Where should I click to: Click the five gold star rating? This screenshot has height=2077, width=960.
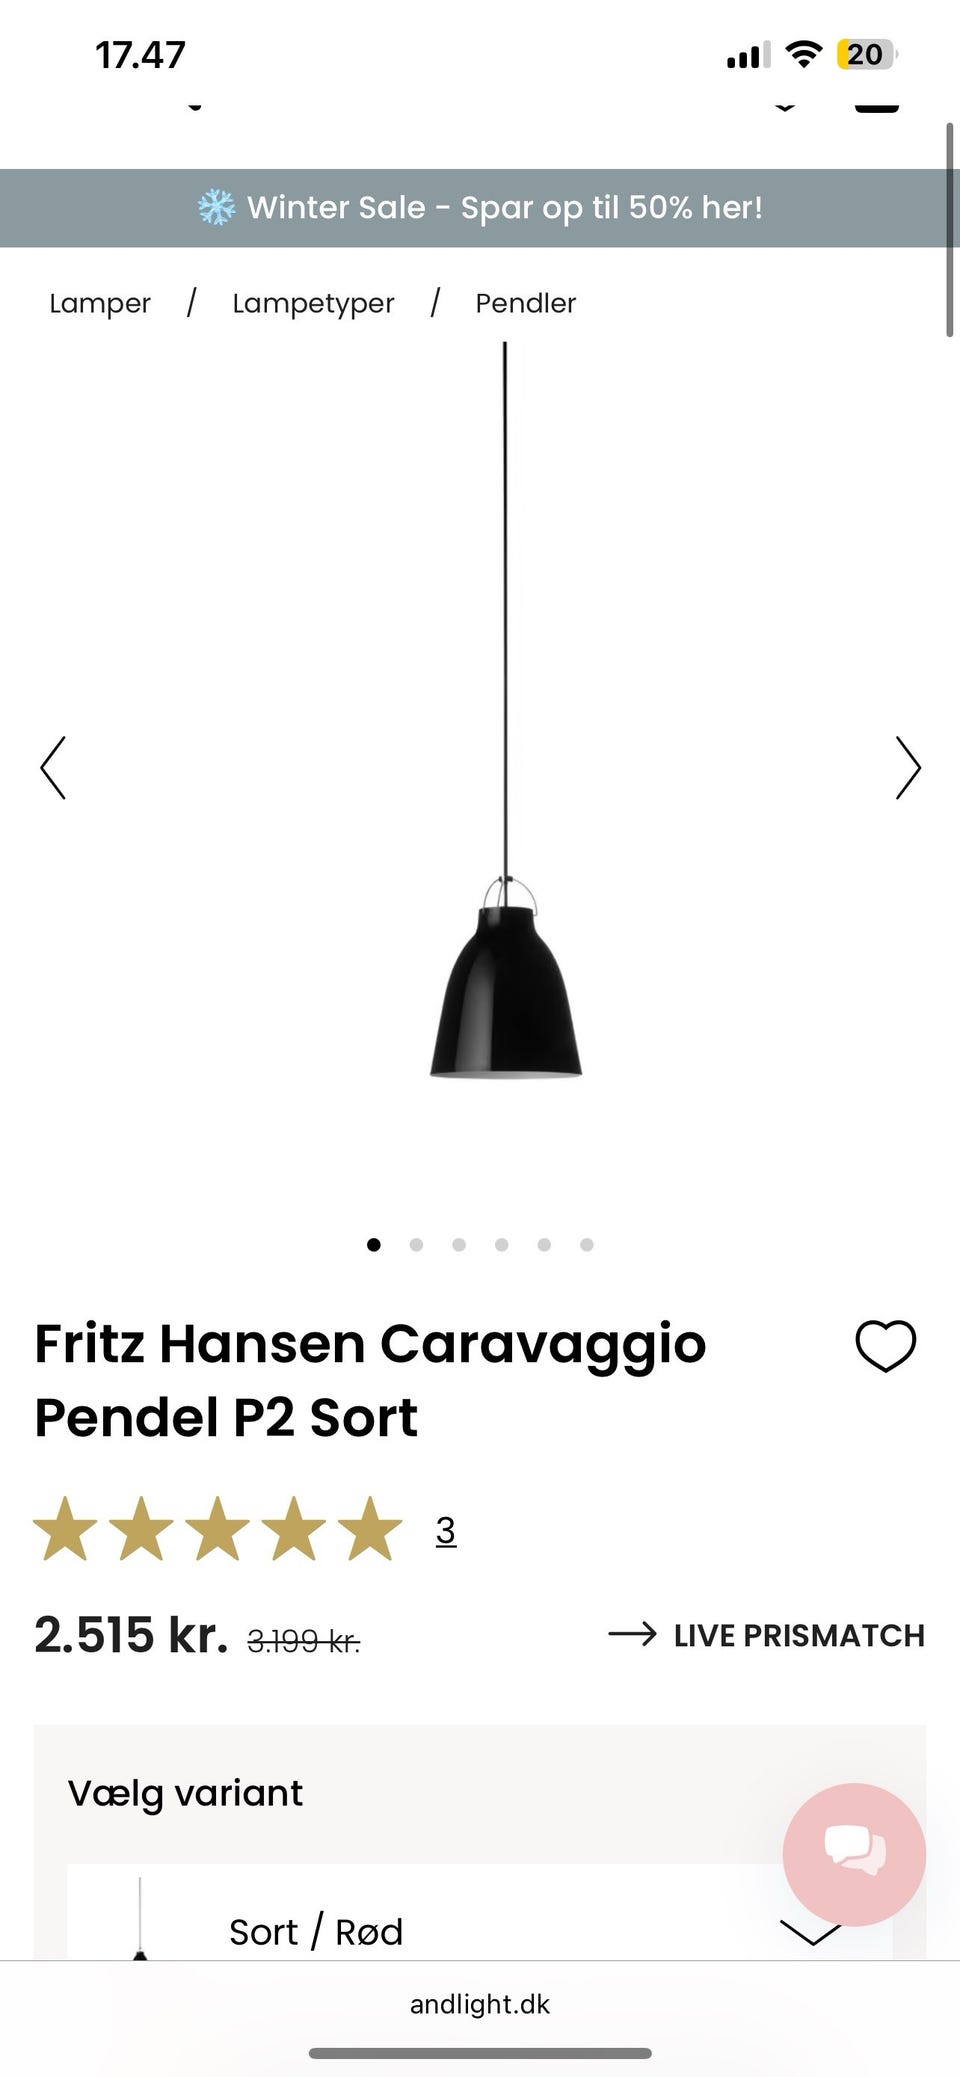(x=218, y=1529)
